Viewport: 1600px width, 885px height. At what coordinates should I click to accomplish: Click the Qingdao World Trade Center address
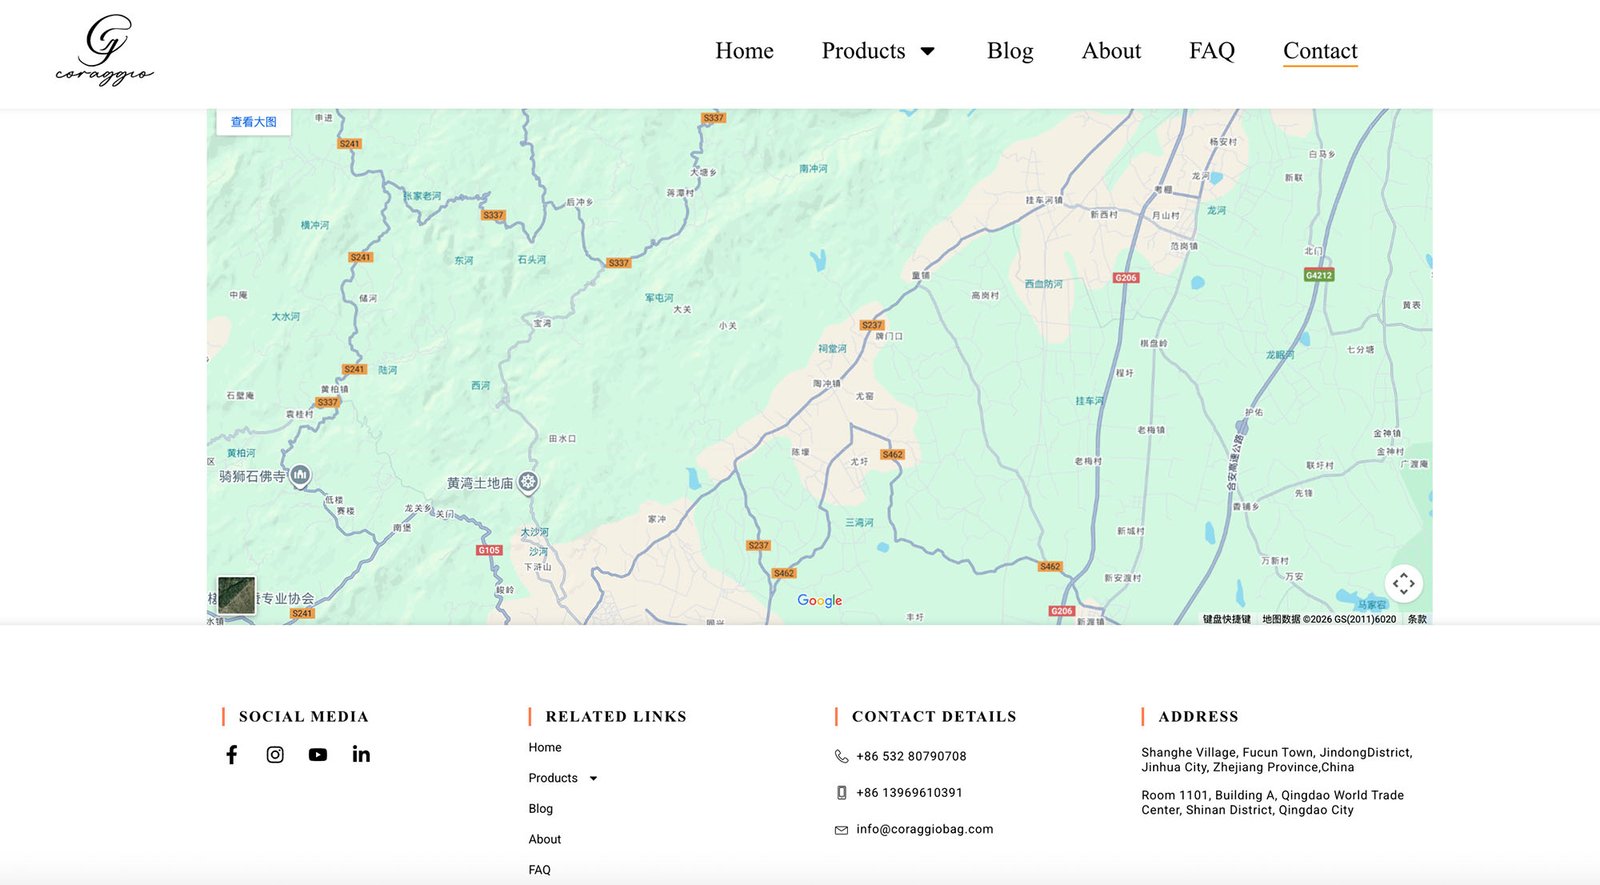pos(1273,802)
